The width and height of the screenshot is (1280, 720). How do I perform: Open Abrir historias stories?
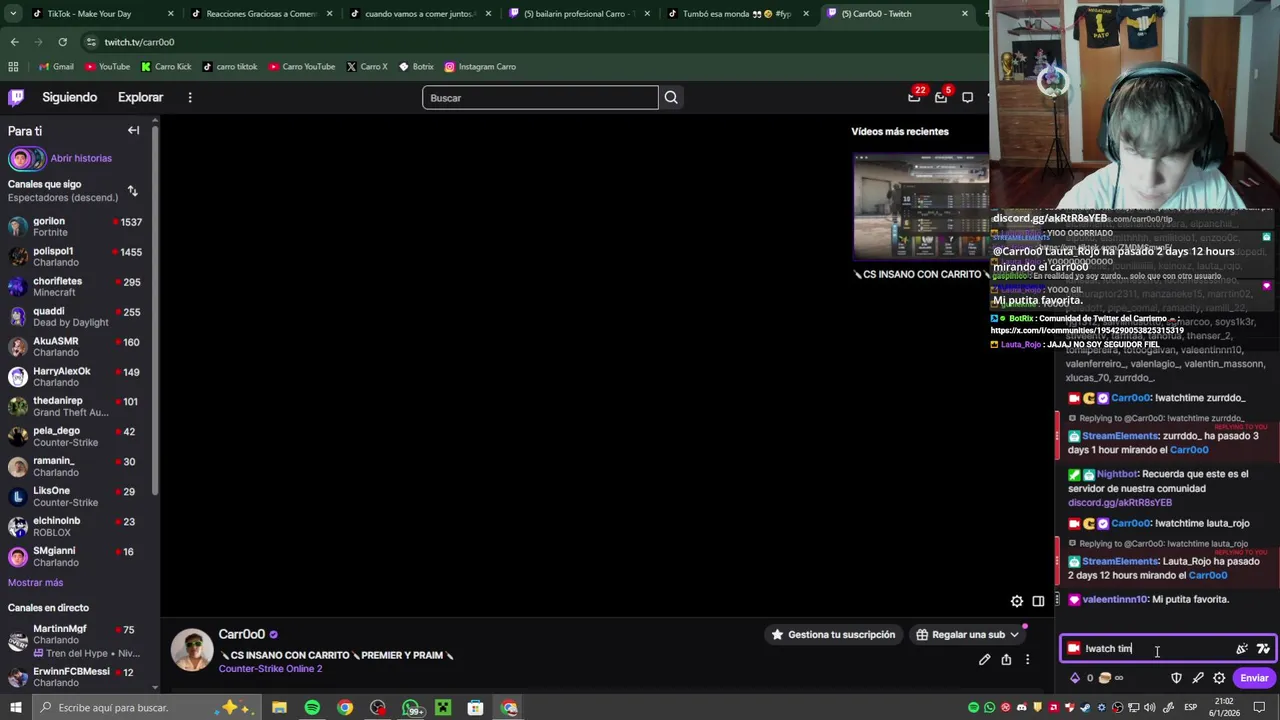[81, 158]
